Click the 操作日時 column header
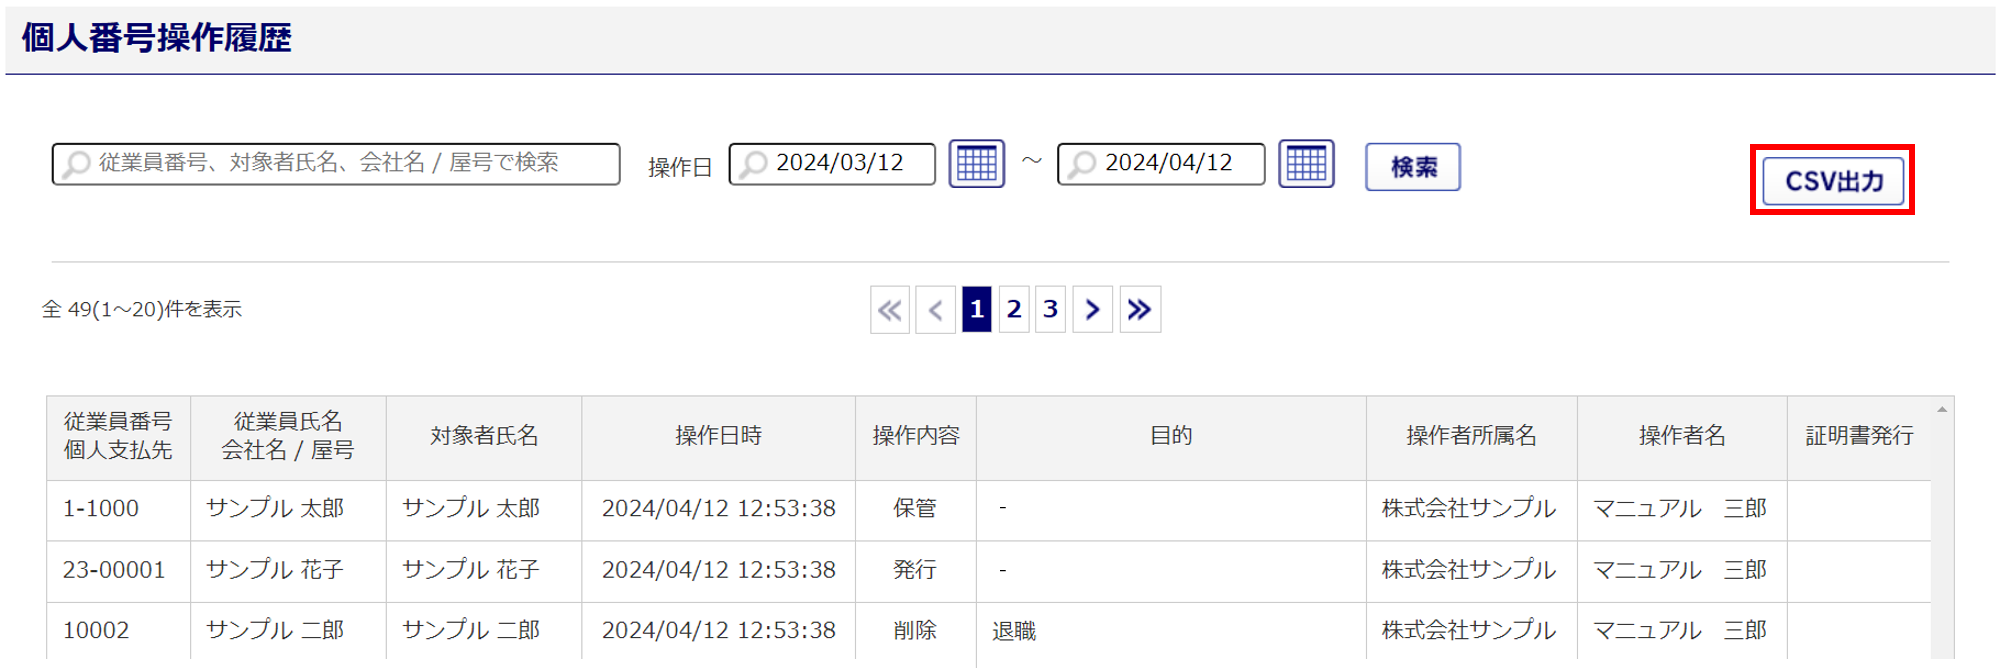The image size is (2000, 668). tap(718, 436)
